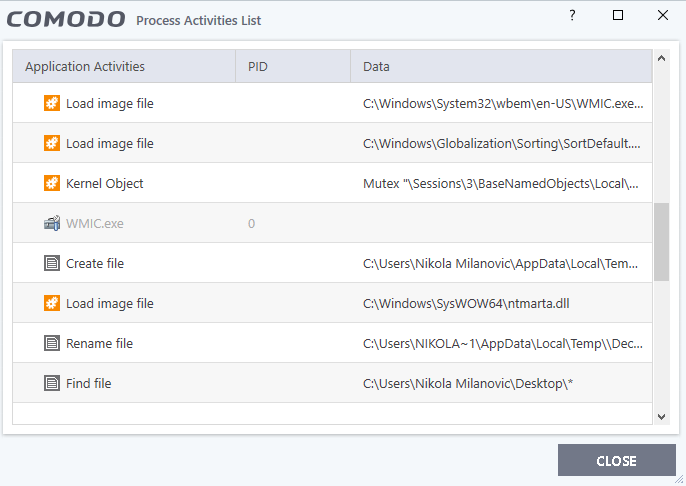Click the vertical scrollbar thumb
Viewport: 686px width, 486px height.
click(662, 242)
